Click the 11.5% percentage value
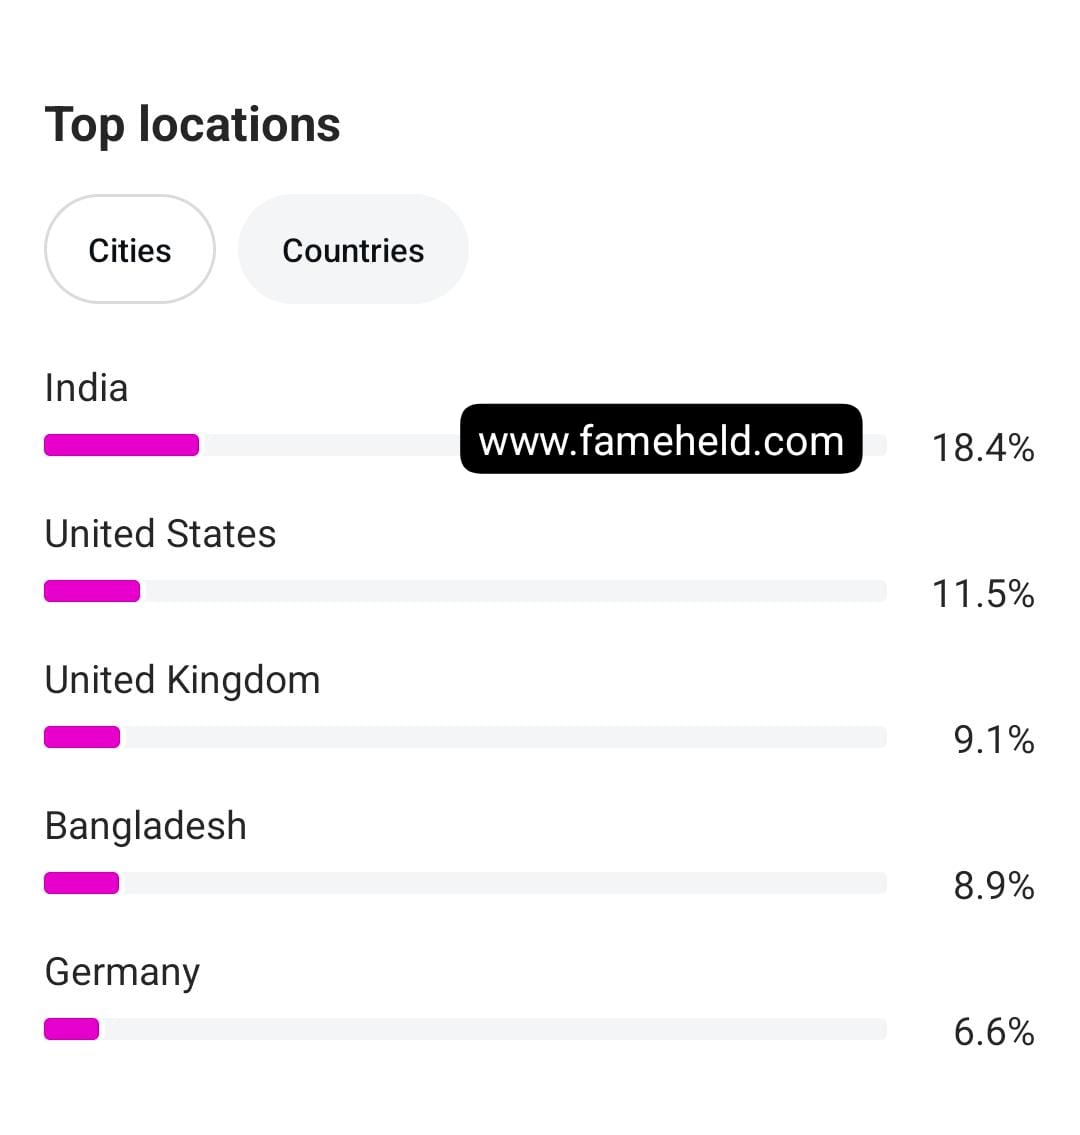Screen dimensions: 1080x1135 pyautogui.click(x=983, y=594)
